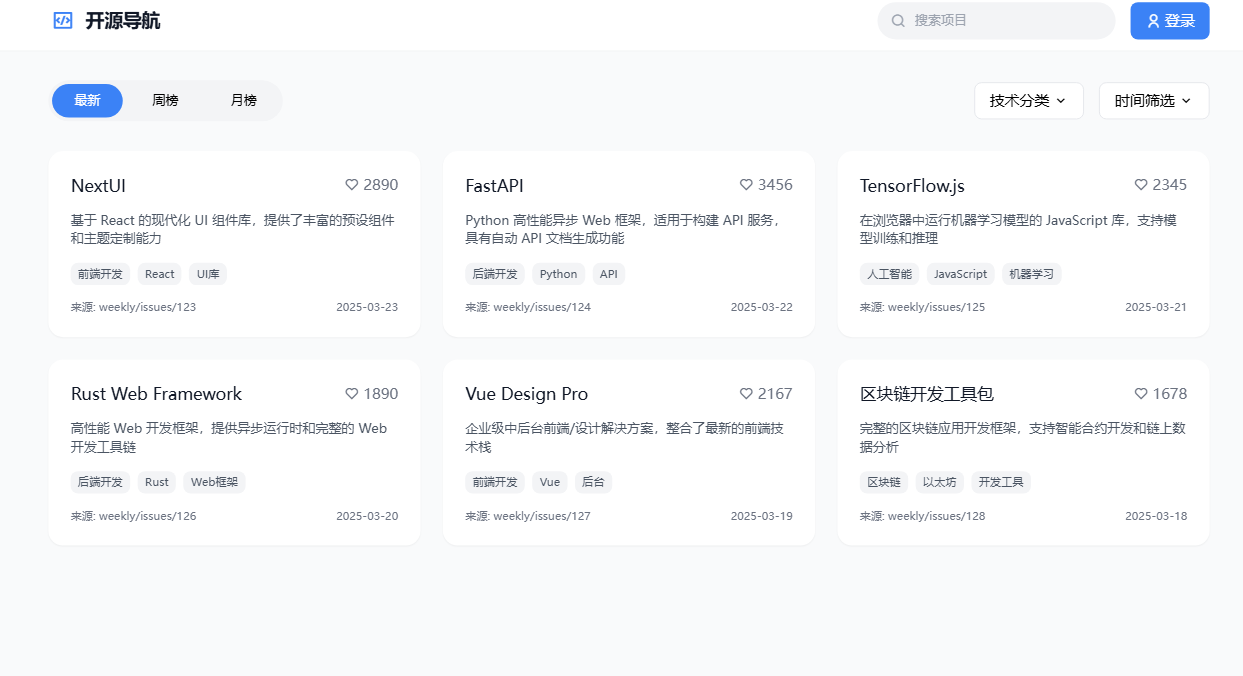
Task: Select the 以太坊 tag
Action: click(x=939, y=482)
